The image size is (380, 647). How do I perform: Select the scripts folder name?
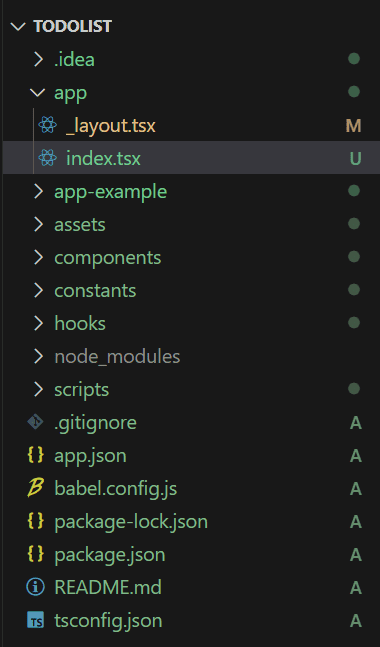(x=81, y=390)
